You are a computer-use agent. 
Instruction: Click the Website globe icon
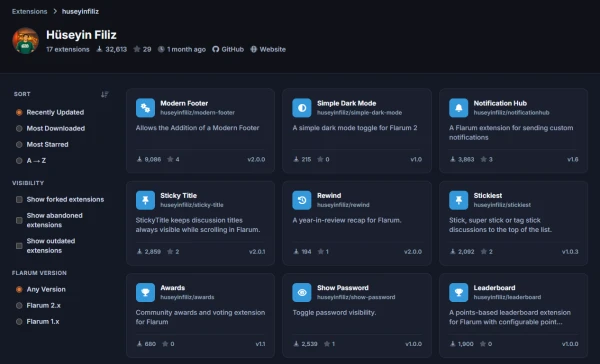coord(254,49)
